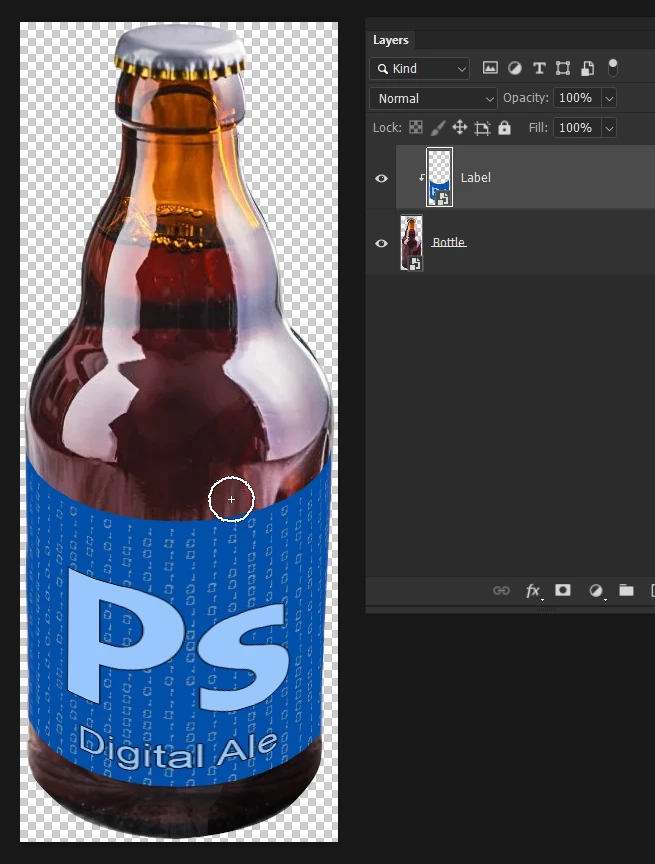Click the Opacity 100% value field

[x=577, y=98]
